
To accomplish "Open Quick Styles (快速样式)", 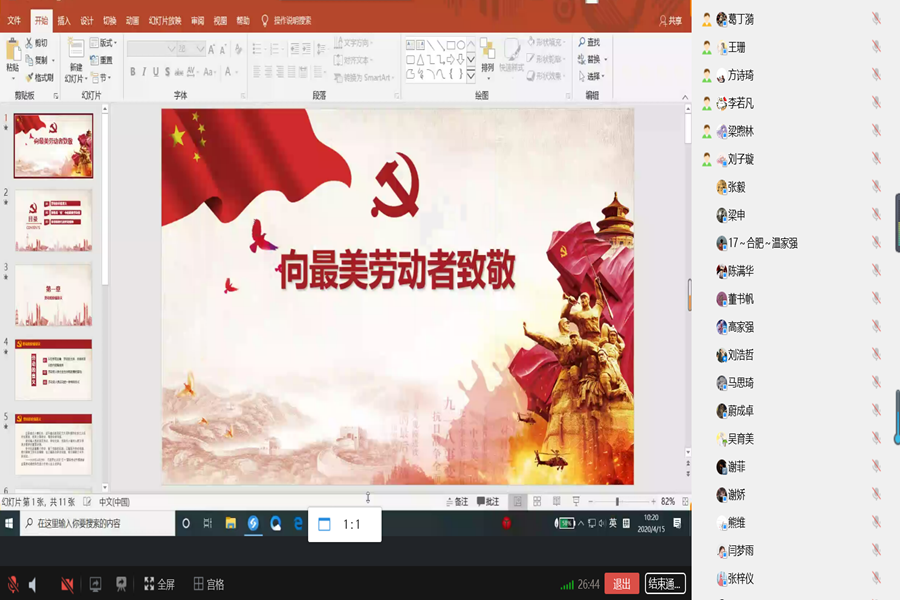I will [x=511, y=56].
